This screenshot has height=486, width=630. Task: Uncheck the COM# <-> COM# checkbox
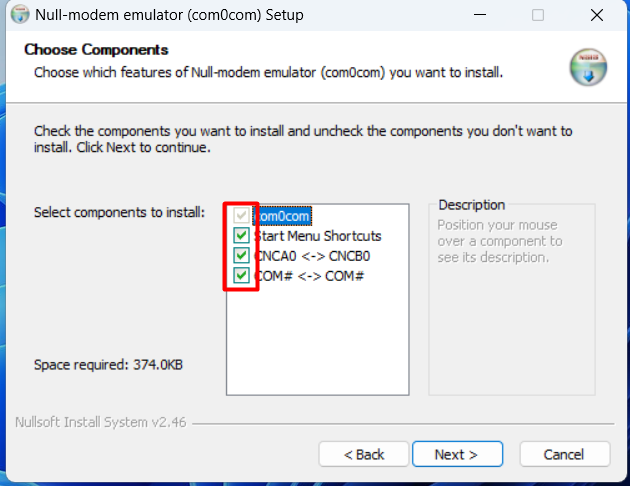pos(240,274)
